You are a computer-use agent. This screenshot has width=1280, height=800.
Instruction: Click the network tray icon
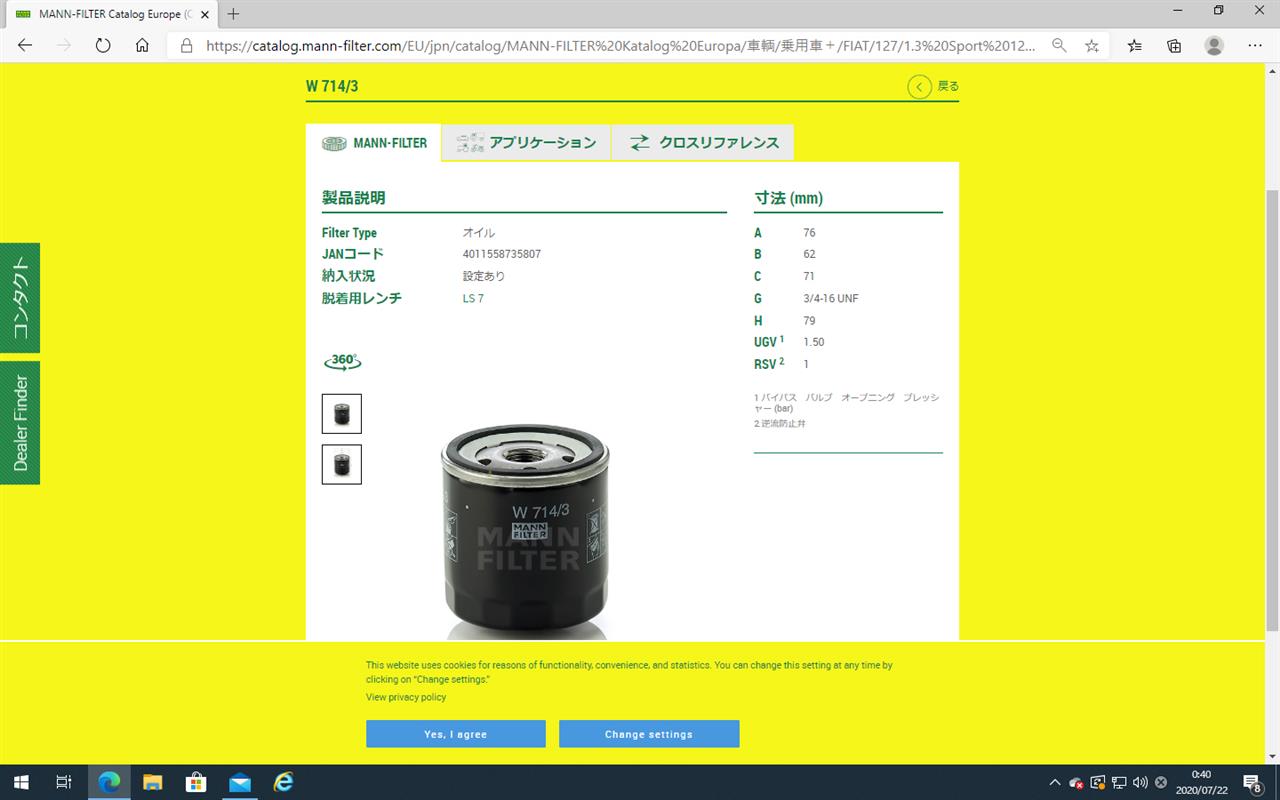1118,782
